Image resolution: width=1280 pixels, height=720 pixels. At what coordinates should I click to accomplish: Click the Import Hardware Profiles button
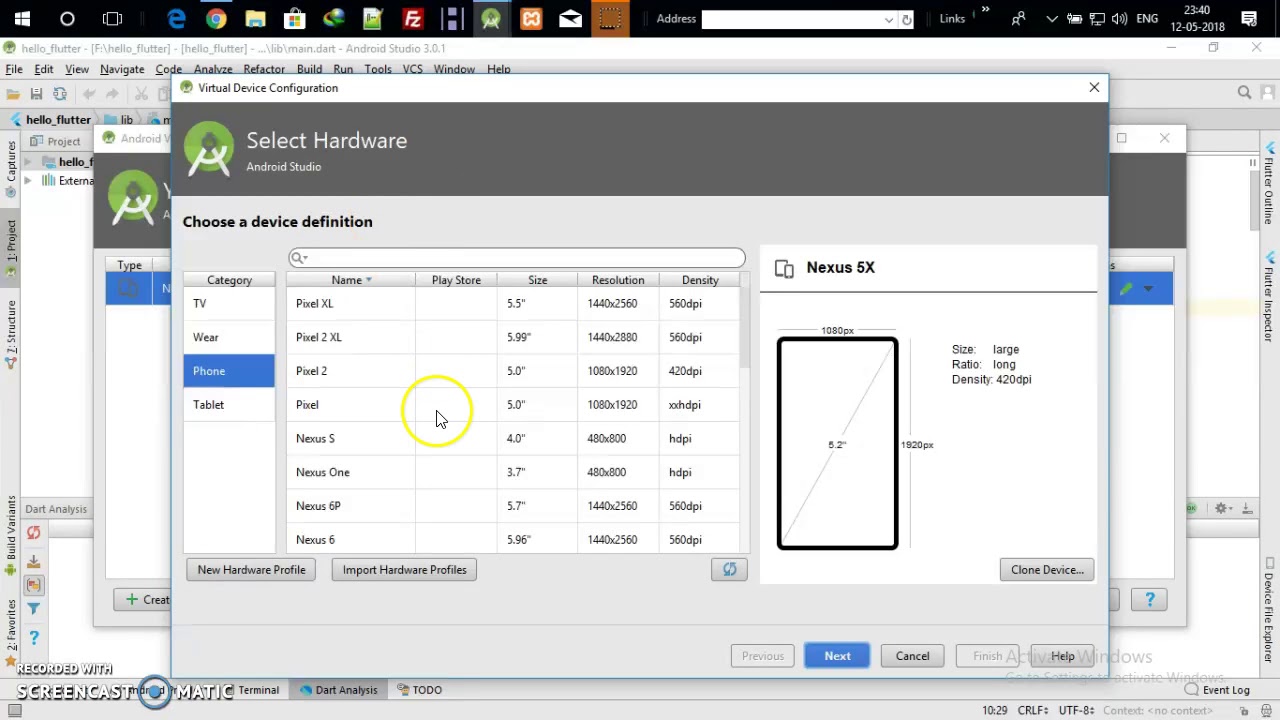[405, 570]
